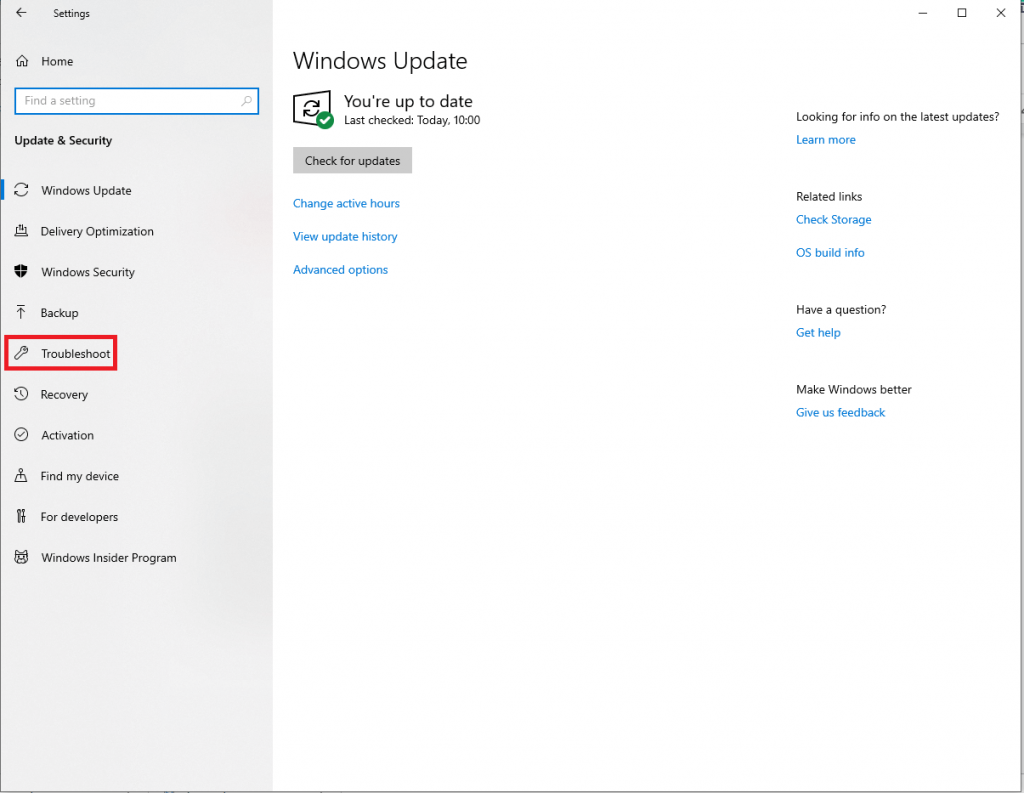Click the back arrow in Settings
The width and height of the screenshot is (1024, 793).
click(21, 12)
